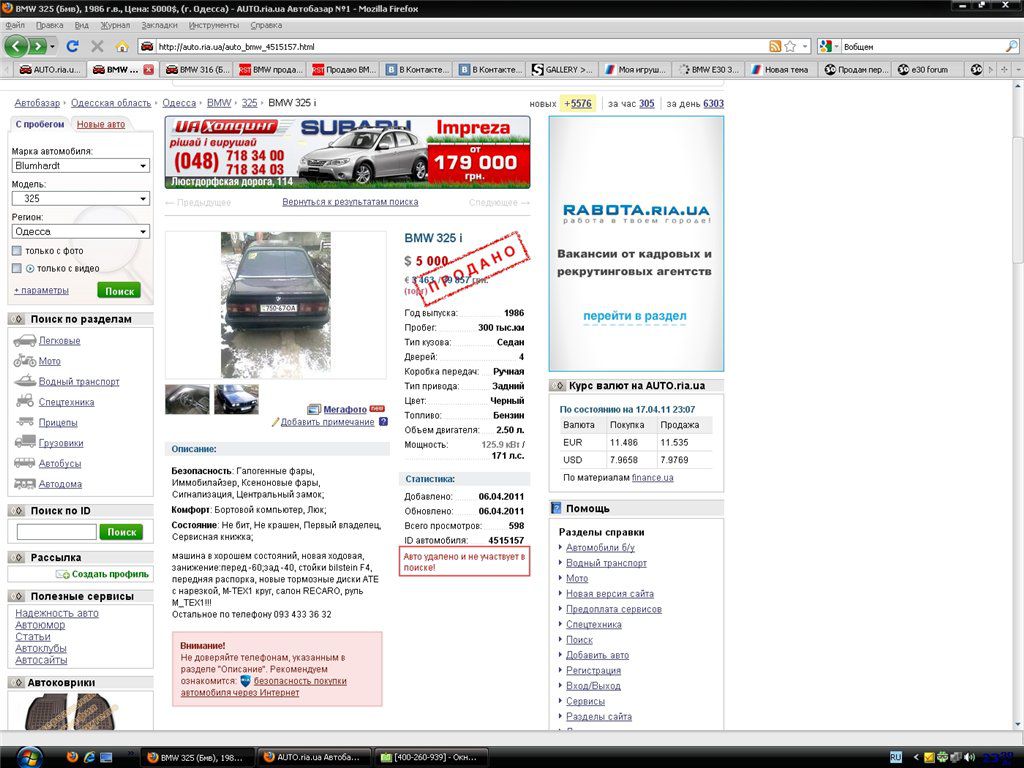Screen dimensions: 1024x768
Task: Click the pencil add-note icon
Action: (x=276, y=422)
